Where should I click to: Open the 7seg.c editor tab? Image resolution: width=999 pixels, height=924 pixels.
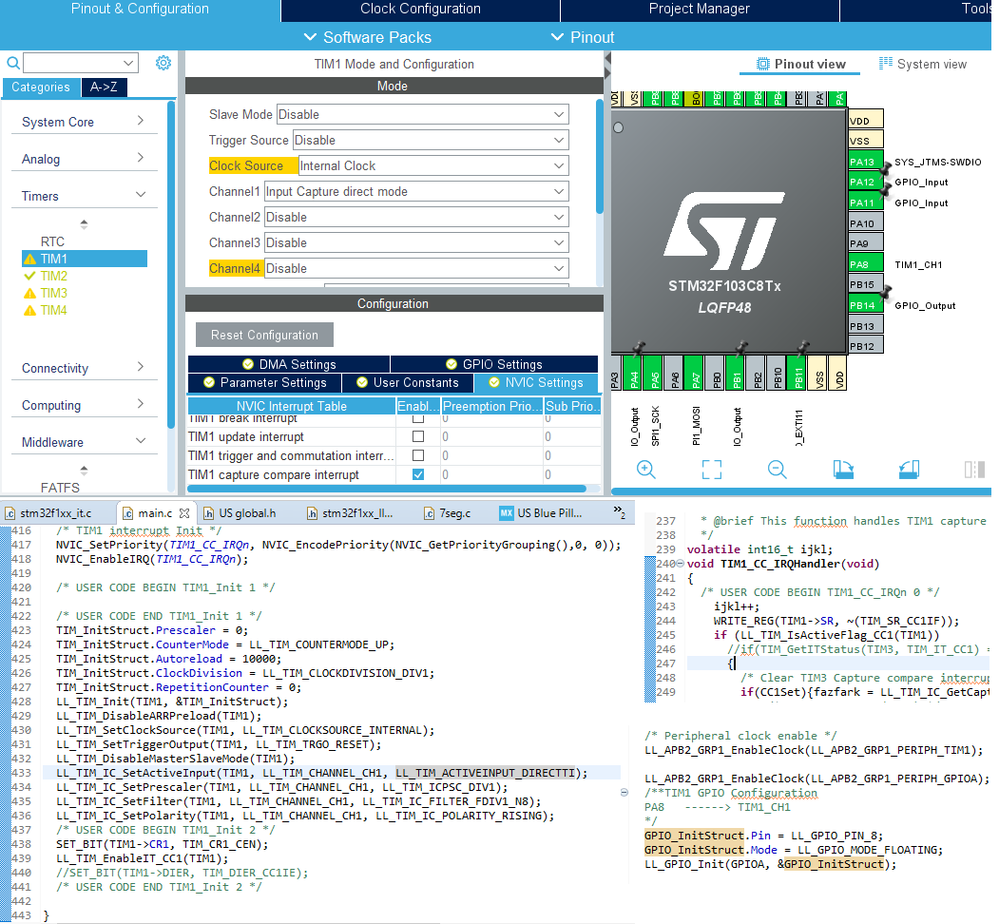click(x=447, y=513)
